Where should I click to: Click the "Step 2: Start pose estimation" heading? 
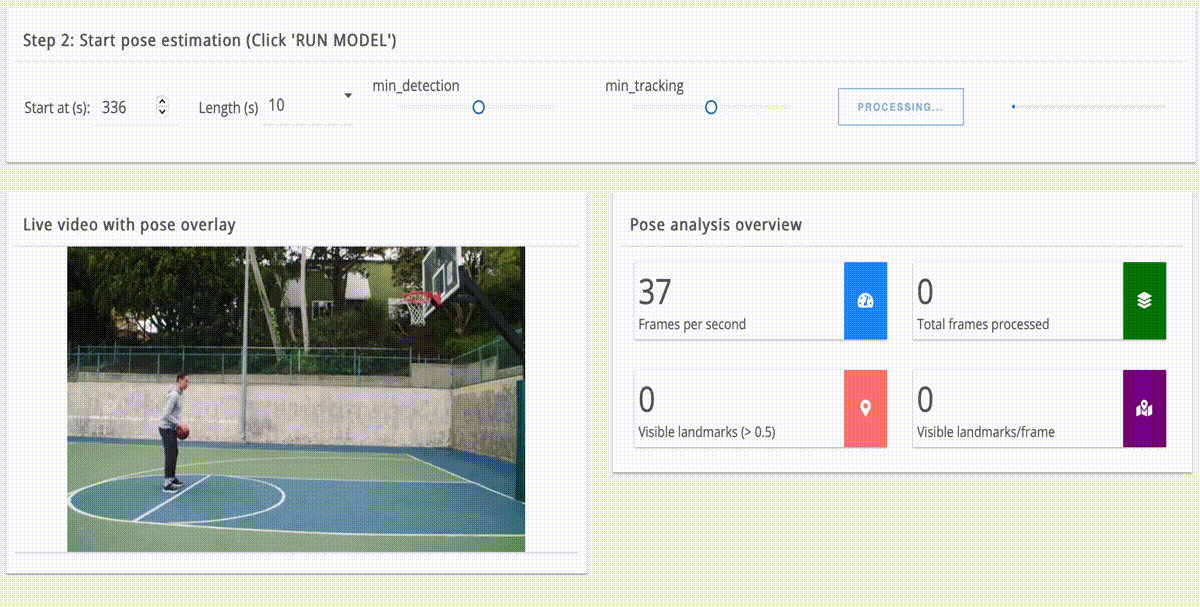[x=210, y=41]
